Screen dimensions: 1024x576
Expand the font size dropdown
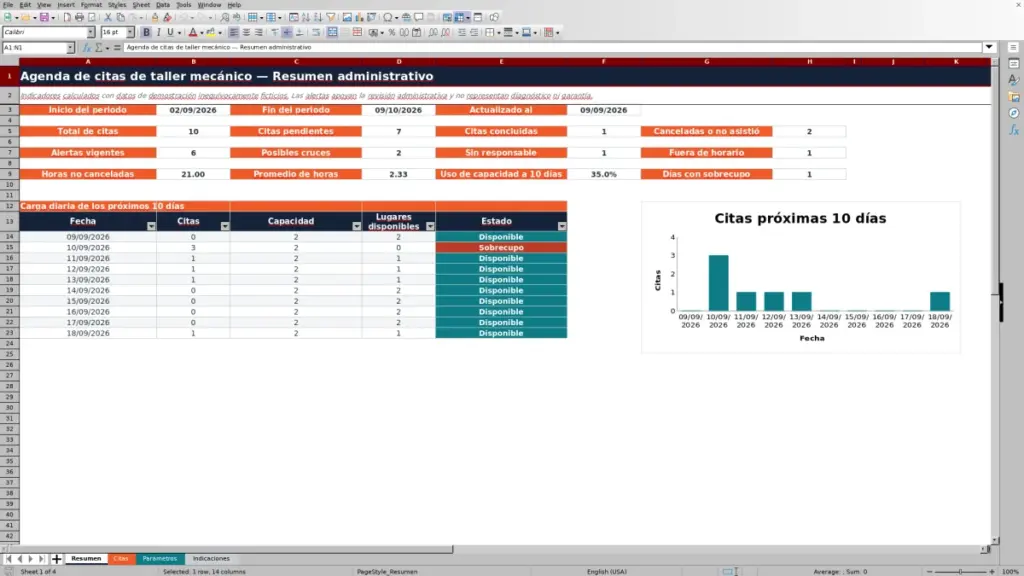point(130,33)
